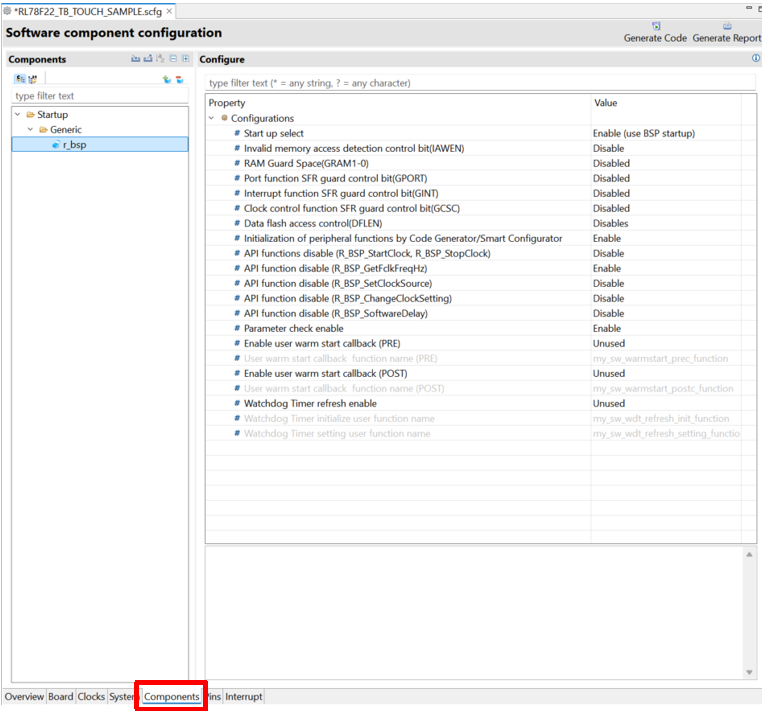Collapse the Startup tree node
762x711 pixels.
[x=17, y=115]
